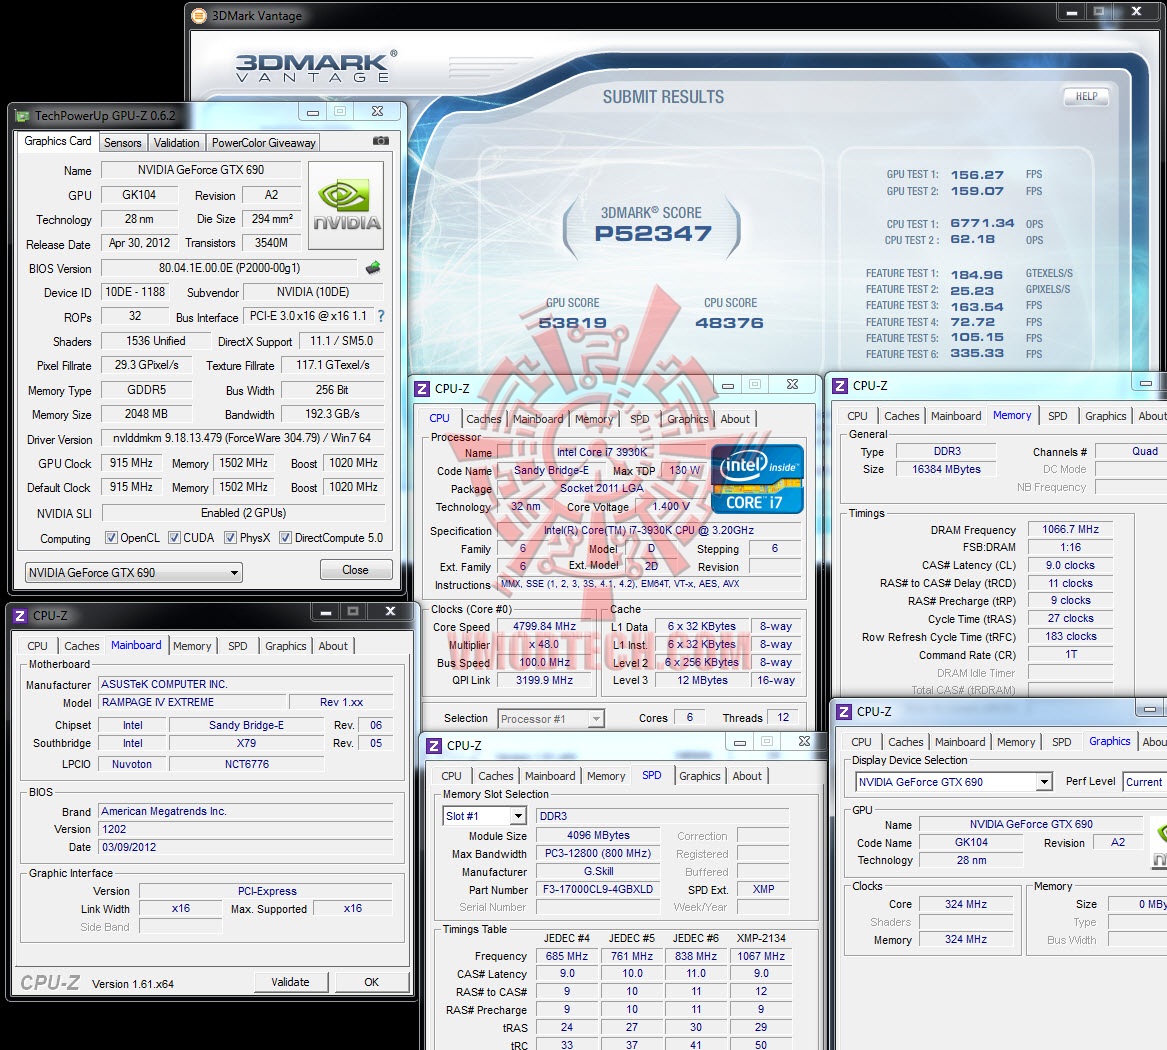Viewport: 1167px width, 1050px height.
Task: Click the NVIDIA SLI Enabled (2 GPUs) field
Action: (243, 513)
